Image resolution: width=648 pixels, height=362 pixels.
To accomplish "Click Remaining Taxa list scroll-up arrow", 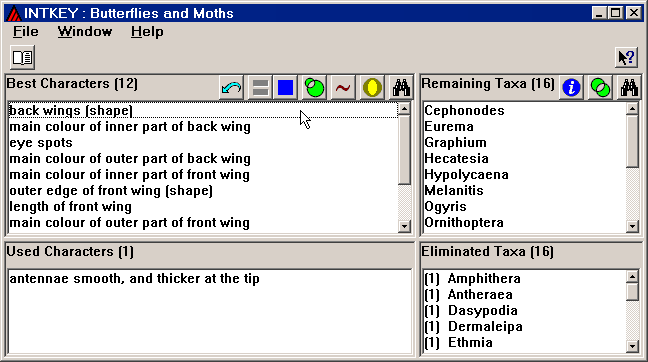I will 632,109.
